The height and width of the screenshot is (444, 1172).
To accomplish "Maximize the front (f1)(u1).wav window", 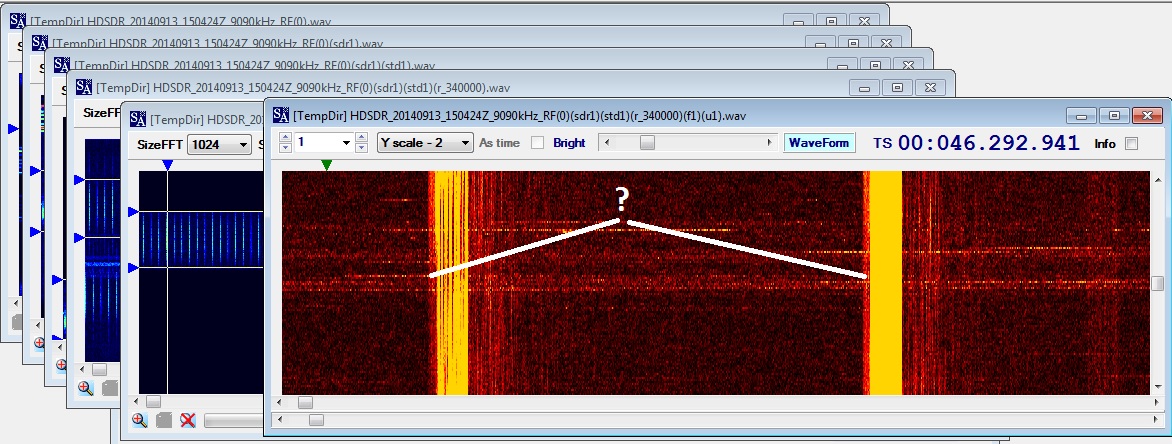I will point(1114,115).
